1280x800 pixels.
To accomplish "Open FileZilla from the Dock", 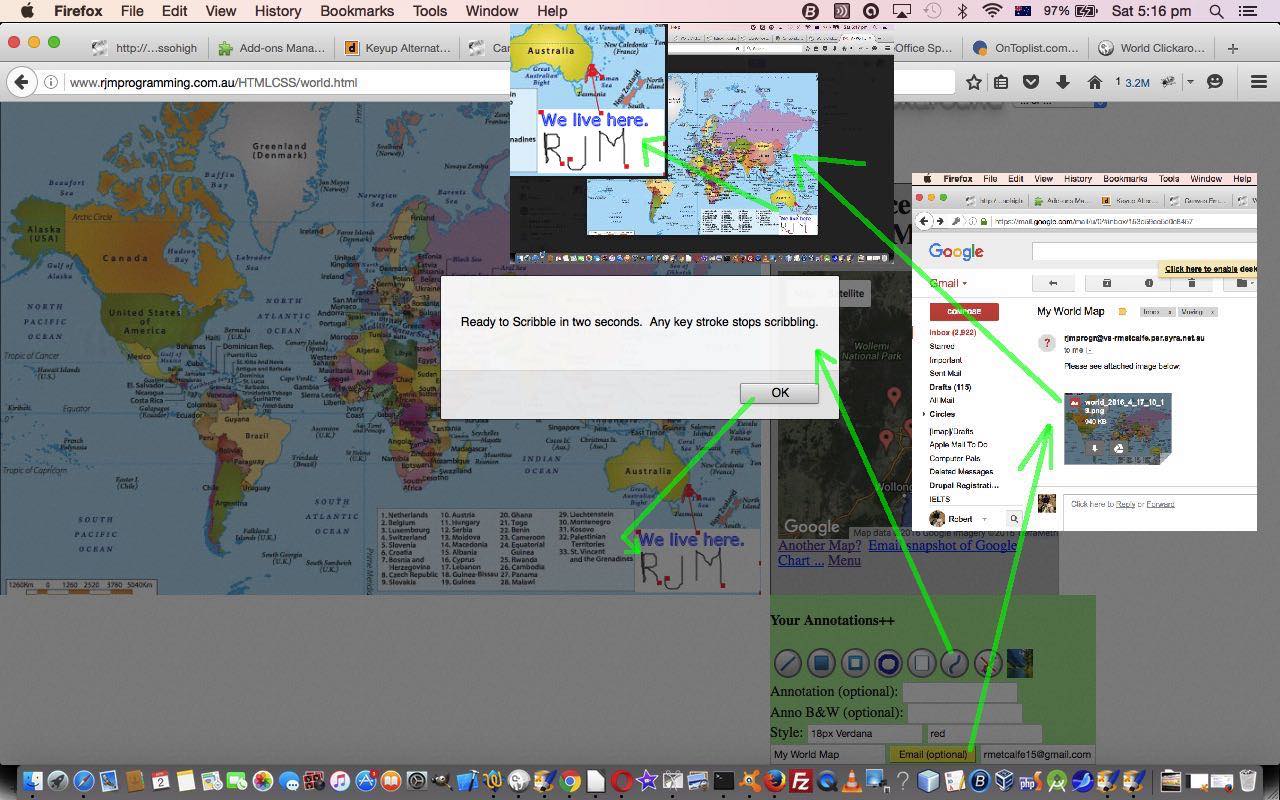I will pyautogui.click(x=800, y=781).
